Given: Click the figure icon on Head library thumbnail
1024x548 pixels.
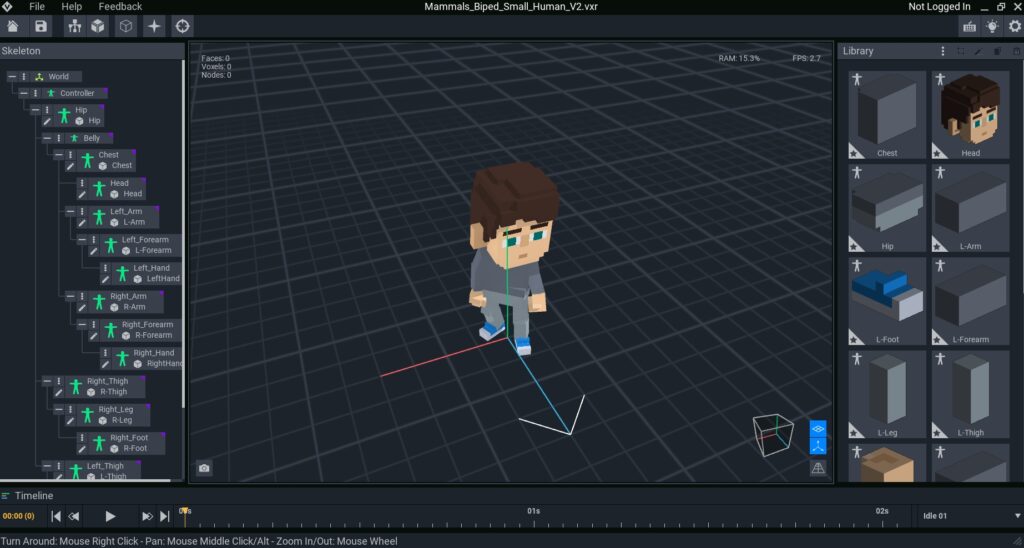Looking at the screenshot, I should (940, 79).
